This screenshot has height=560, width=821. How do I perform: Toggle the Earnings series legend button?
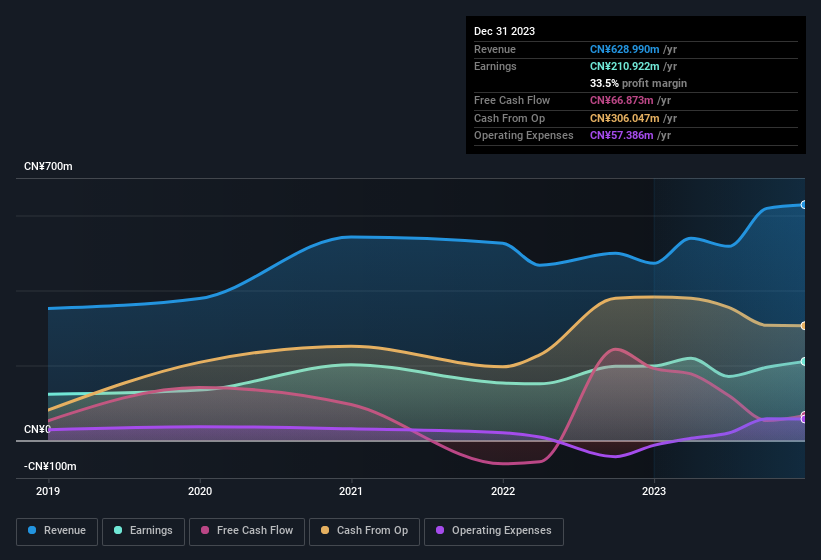143,531
